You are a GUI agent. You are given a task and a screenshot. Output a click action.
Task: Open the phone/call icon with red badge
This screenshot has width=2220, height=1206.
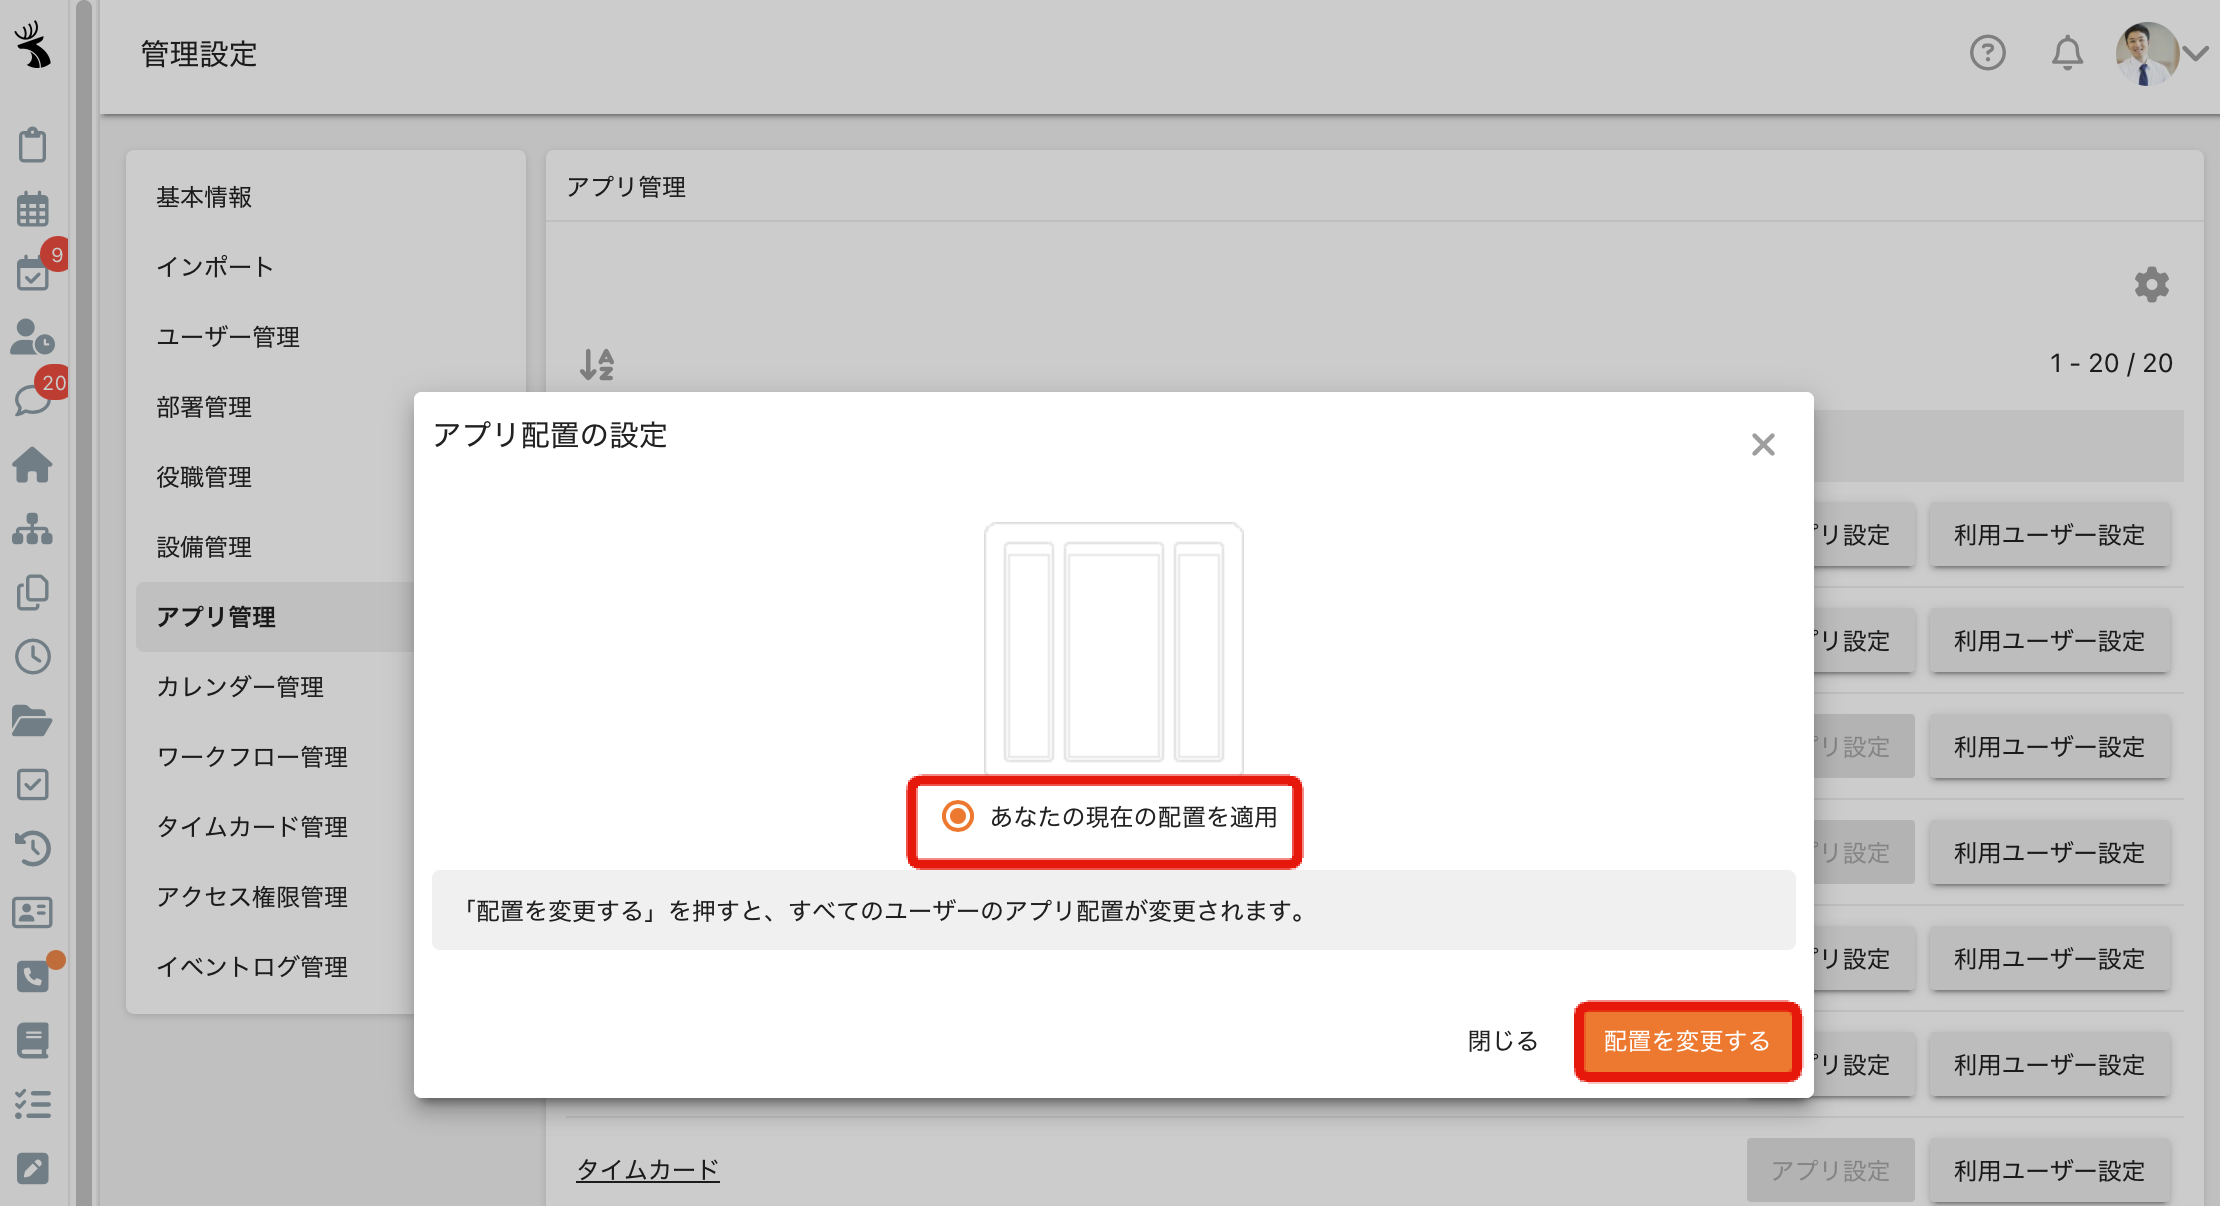point(34,976)
